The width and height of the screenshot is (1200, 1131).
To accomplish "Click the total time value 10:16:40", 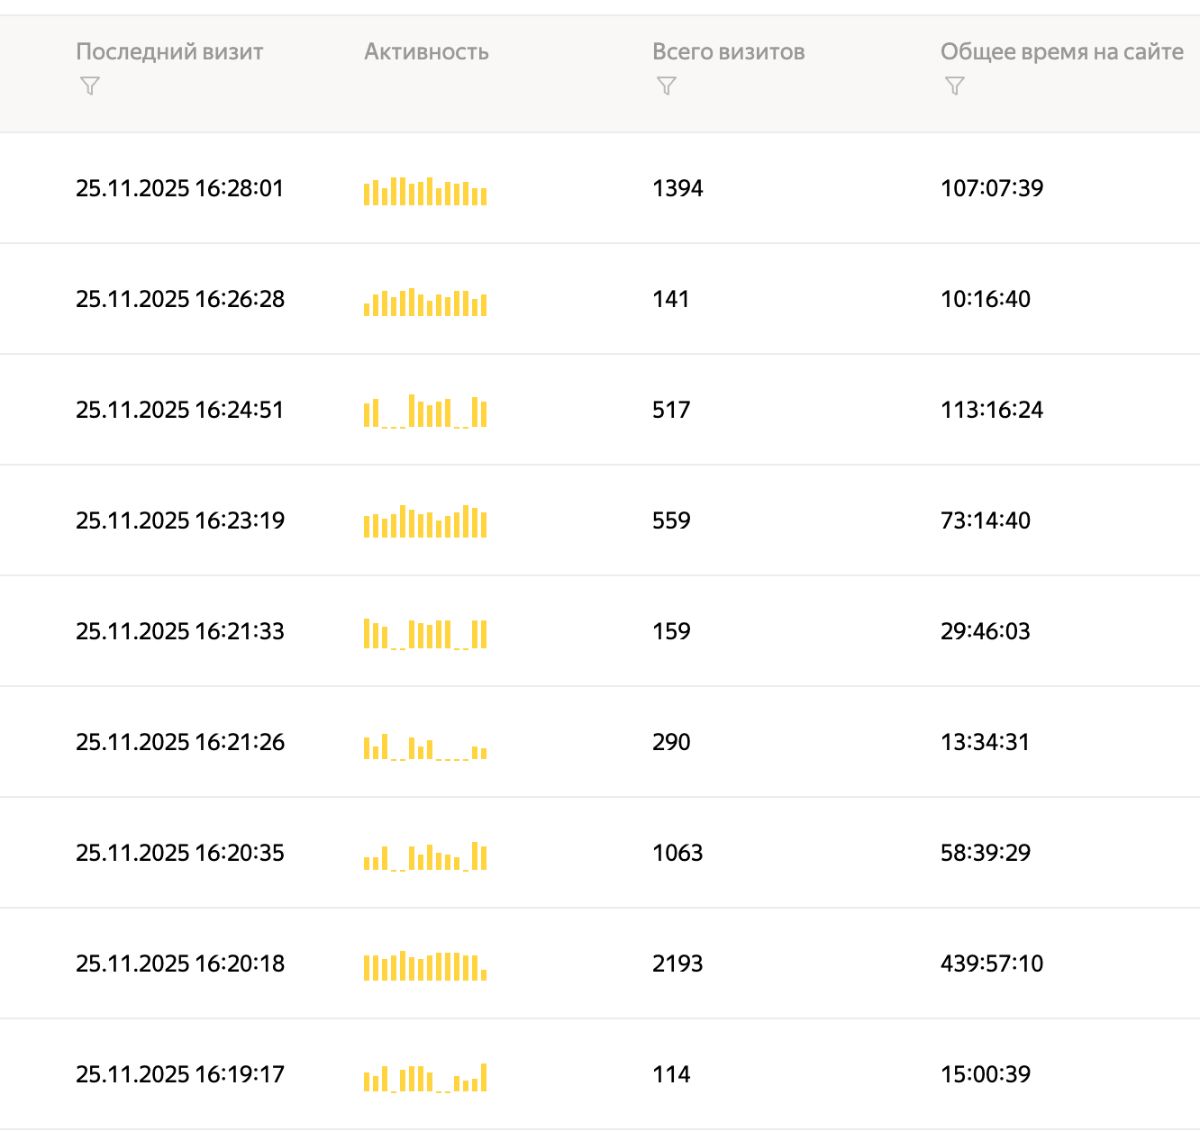I will click(985, 299).
